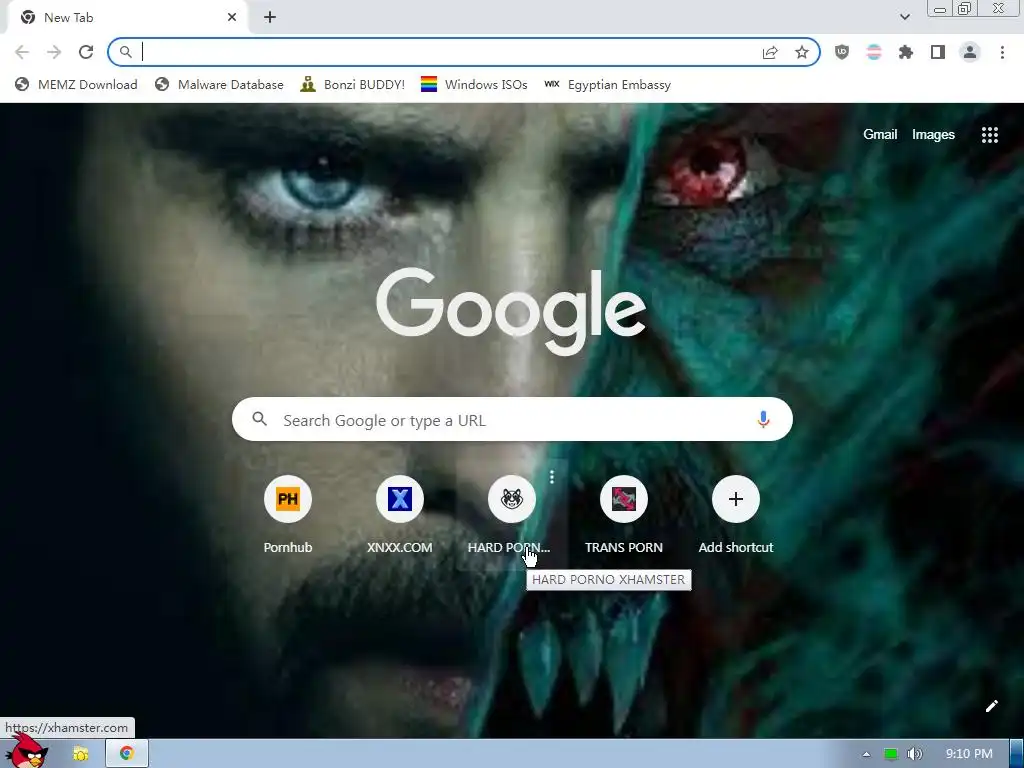Expand the tab search chevron
The height and width of the screenshot is (768, 1024).
tap(904, 17)
